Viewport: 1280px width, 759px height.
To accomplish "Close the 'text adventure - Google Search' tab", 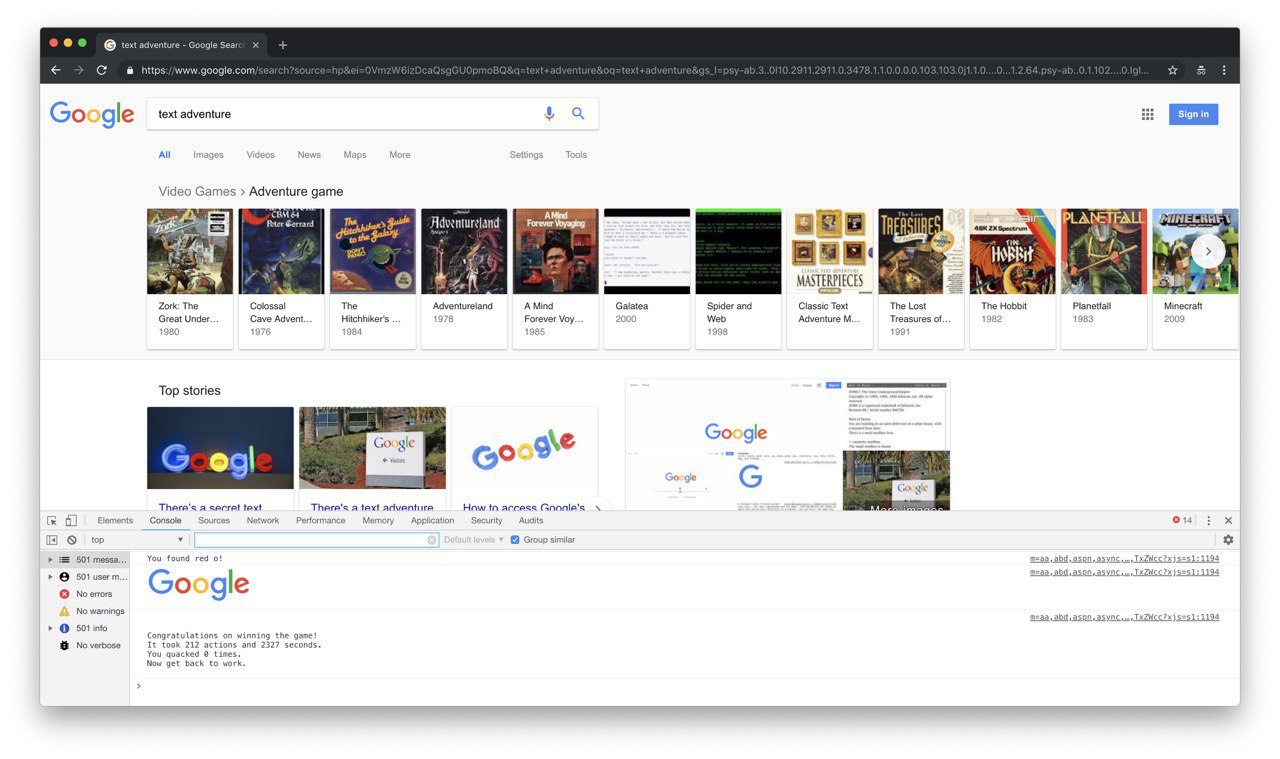I will (x=256, y=45).
